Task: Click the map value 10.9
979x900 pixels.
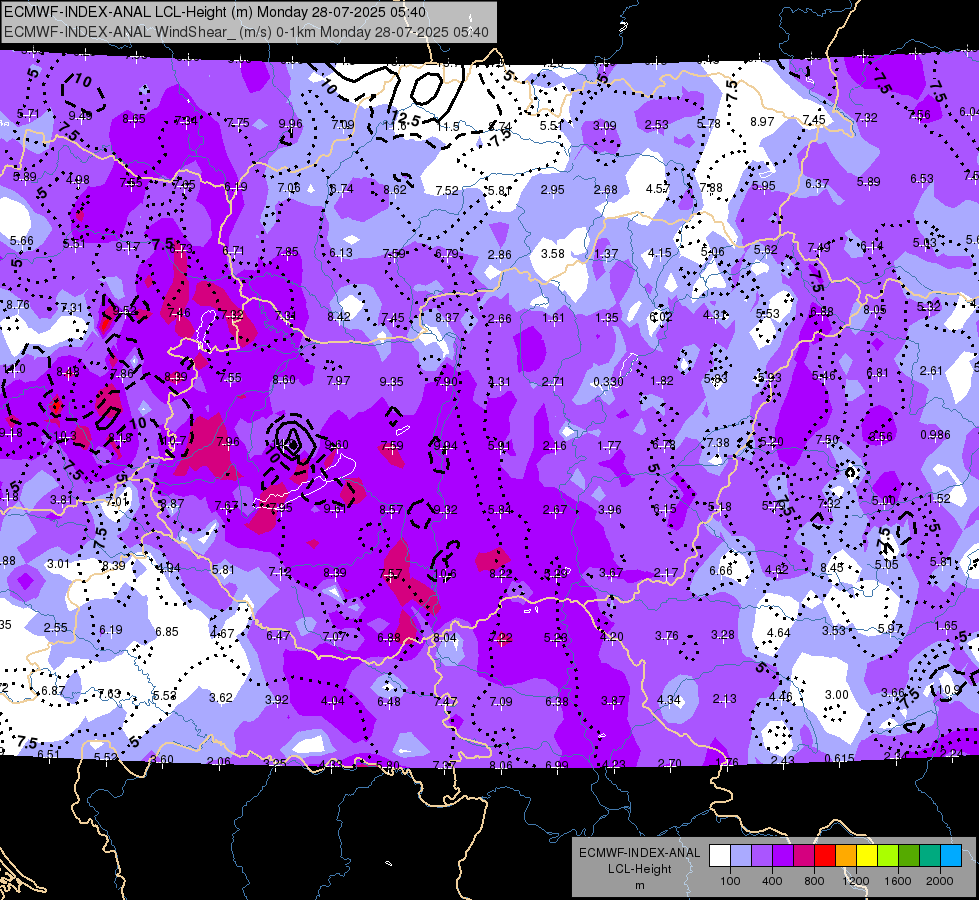Action: point(949,690)
